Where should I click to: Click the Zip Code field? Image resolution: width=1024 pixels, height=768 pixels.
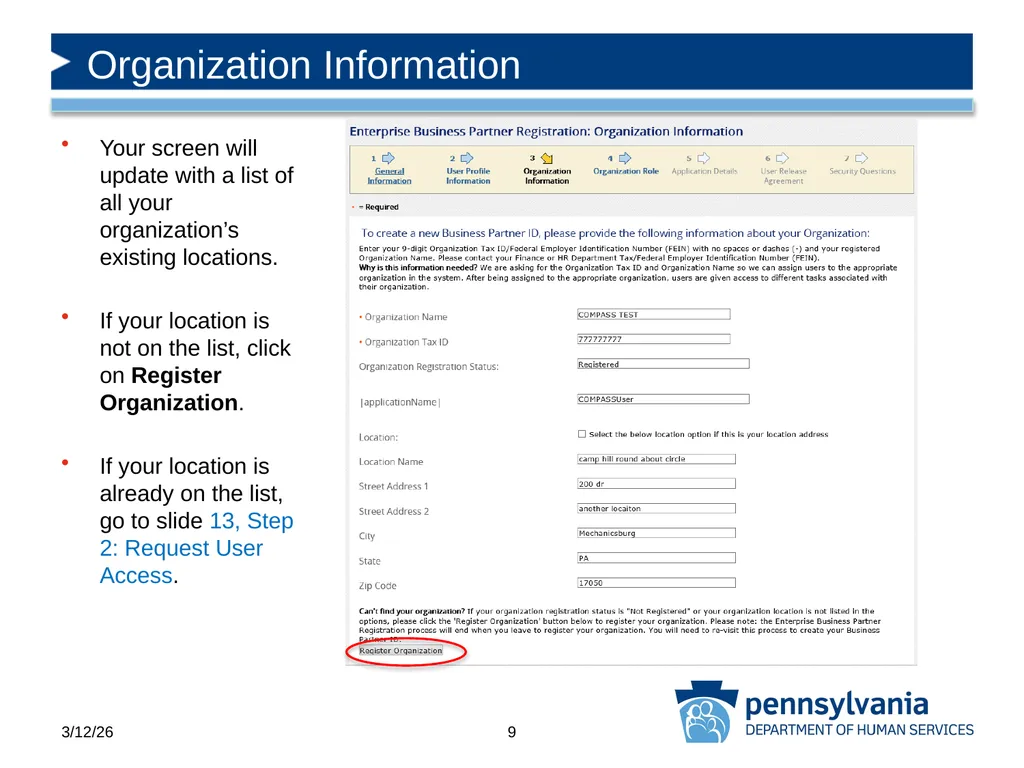656,583
